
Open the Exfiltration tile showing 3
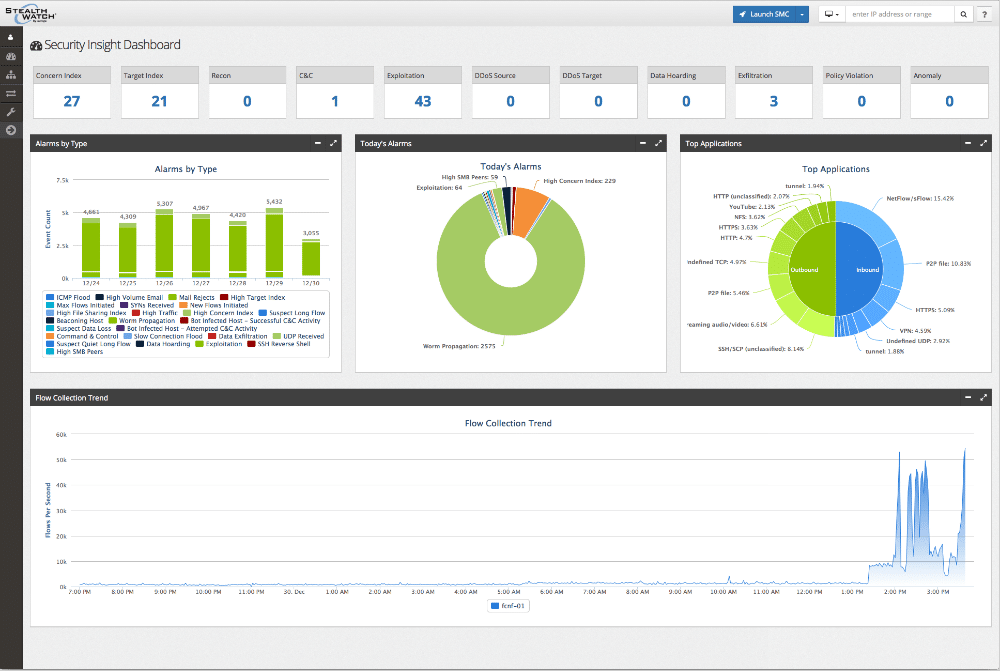[774, 92]
